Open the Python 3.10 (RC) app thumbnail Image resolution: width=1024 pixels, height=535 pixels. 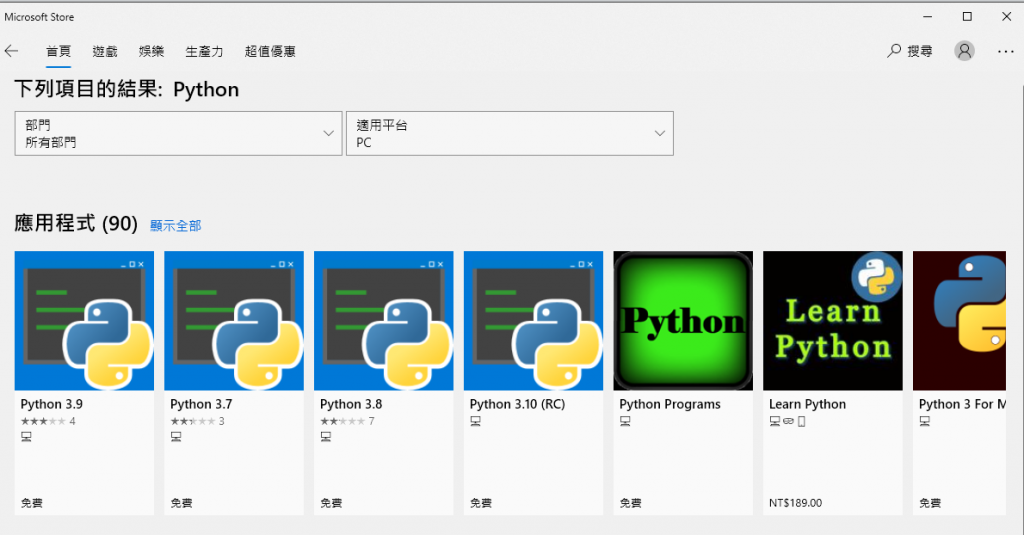(x=534, y=321)
